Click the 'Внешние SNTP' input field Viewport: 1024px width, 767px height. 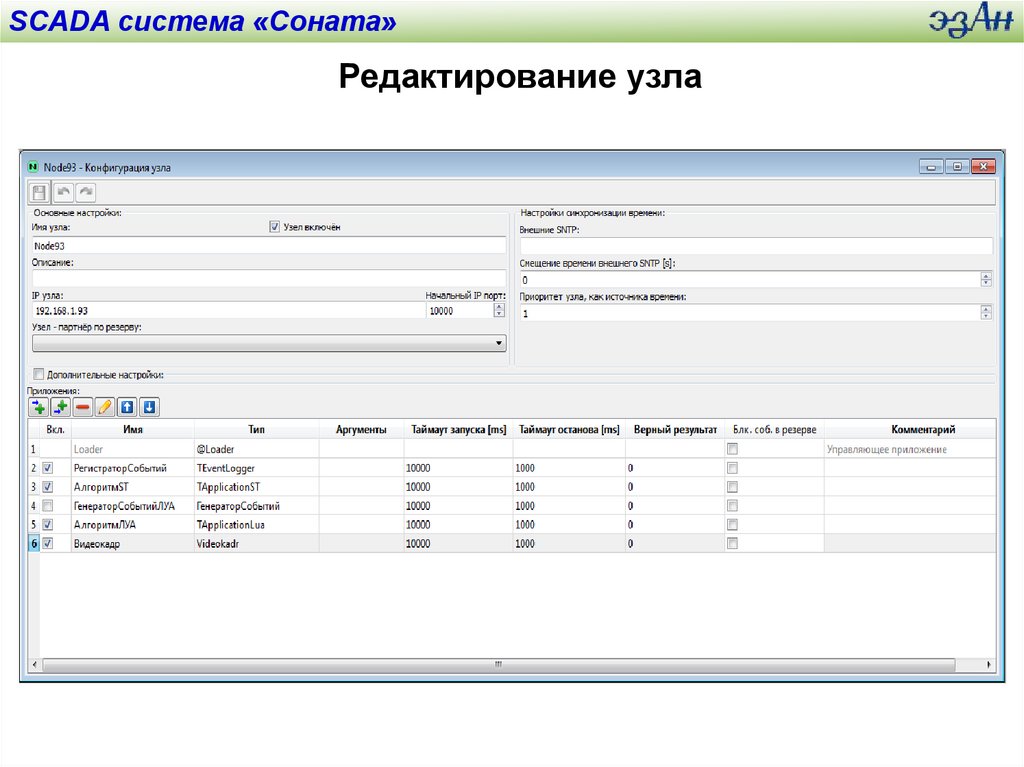(755, 246)
